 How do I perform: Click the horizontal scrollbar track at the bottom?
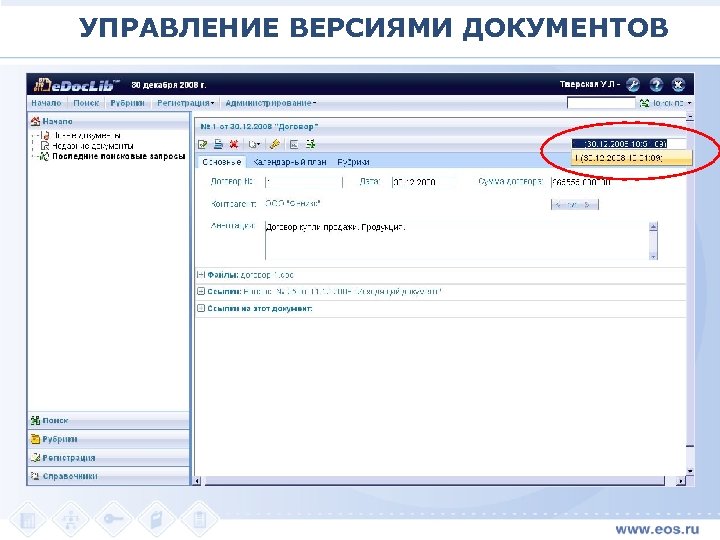point(435,481)
